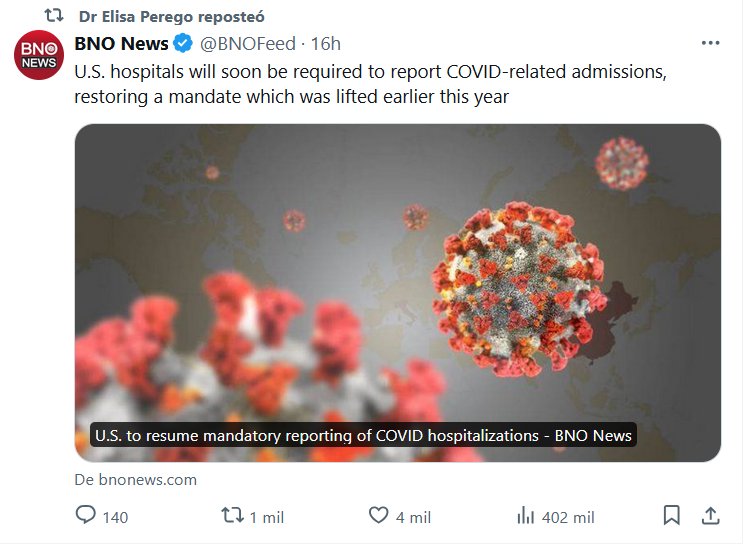Click the article headline caption overlay
746x544 pixels.
tap(363, 436)
